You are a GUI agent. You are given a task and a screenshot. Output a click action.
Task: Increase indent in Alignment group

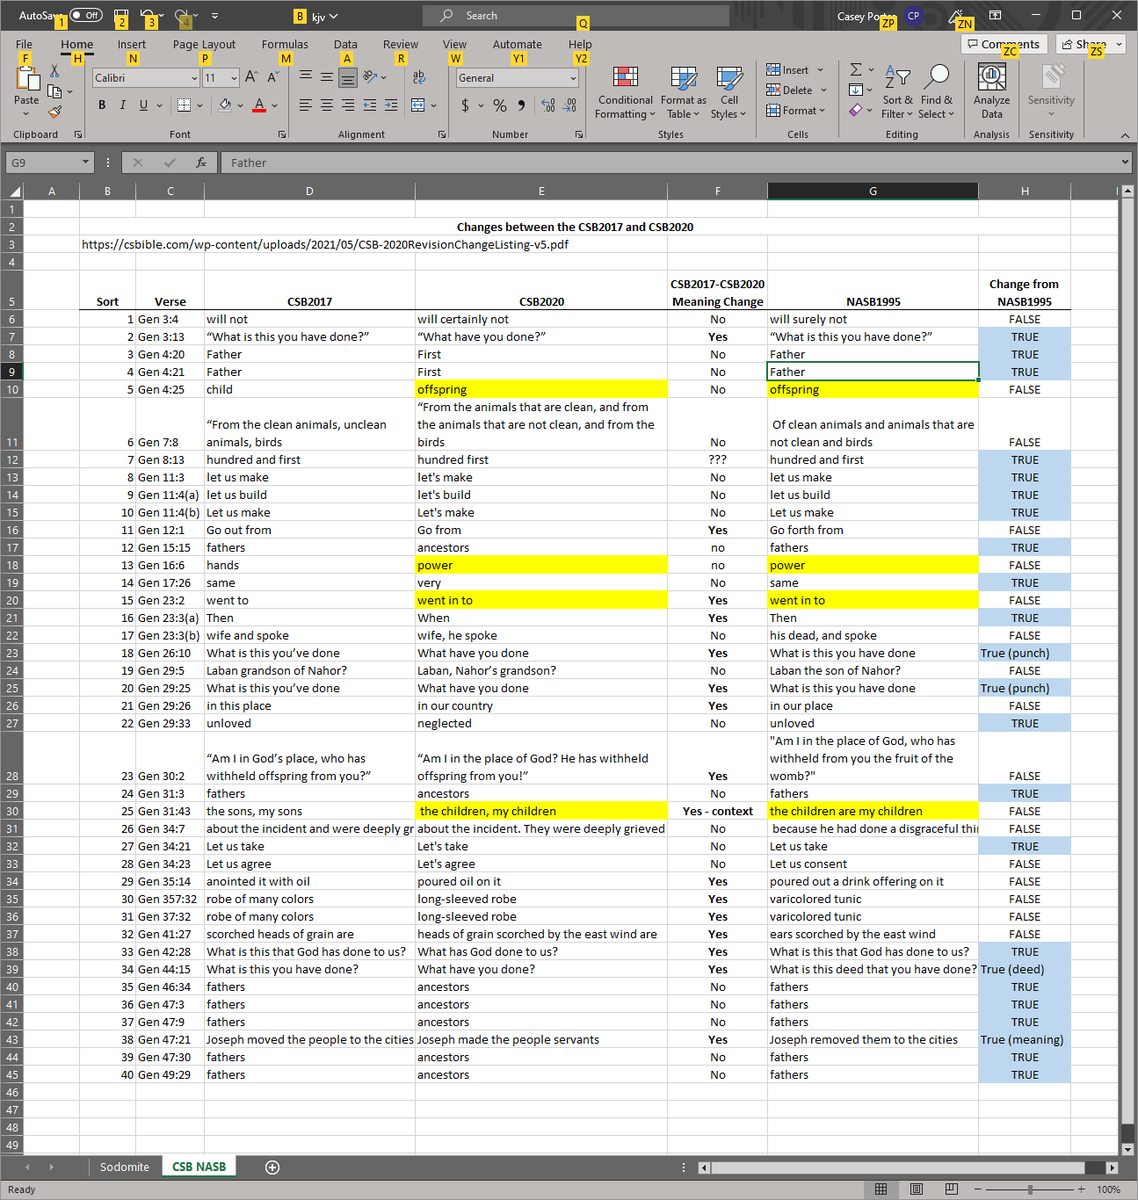point(390,105)
